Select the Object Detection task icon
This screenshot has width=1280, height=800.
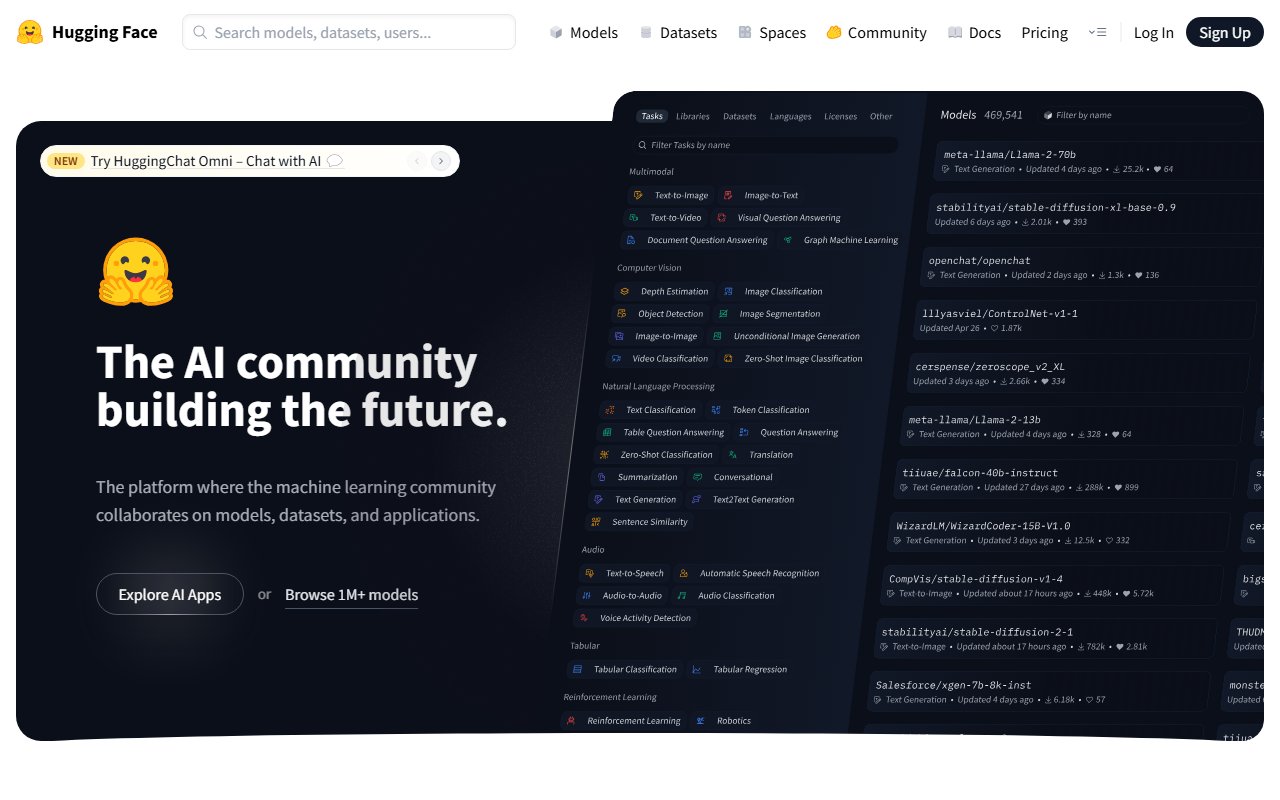point(624,313)
